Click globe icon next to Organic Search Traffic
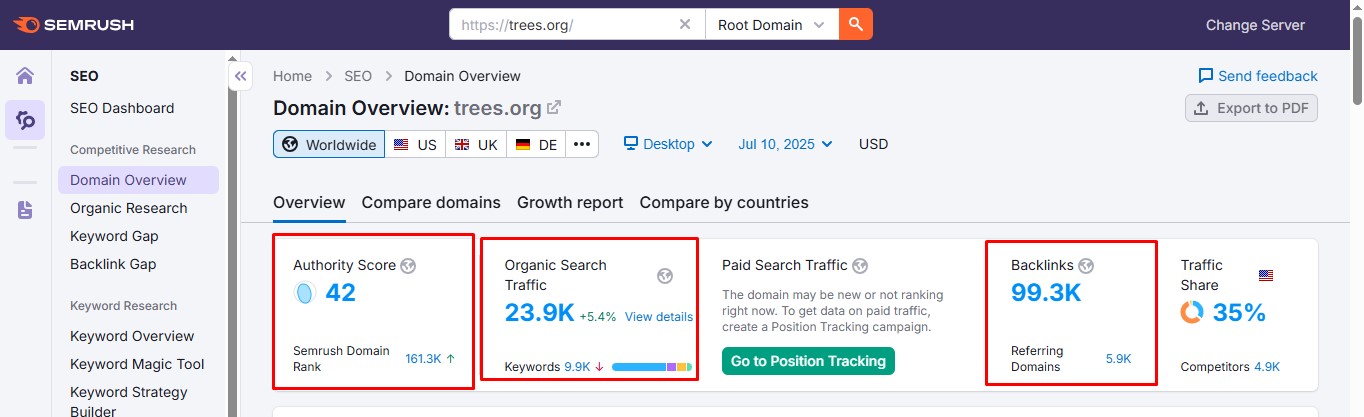Image resolution: width=1364 pixels, height=417 pixels. point(665,276)
